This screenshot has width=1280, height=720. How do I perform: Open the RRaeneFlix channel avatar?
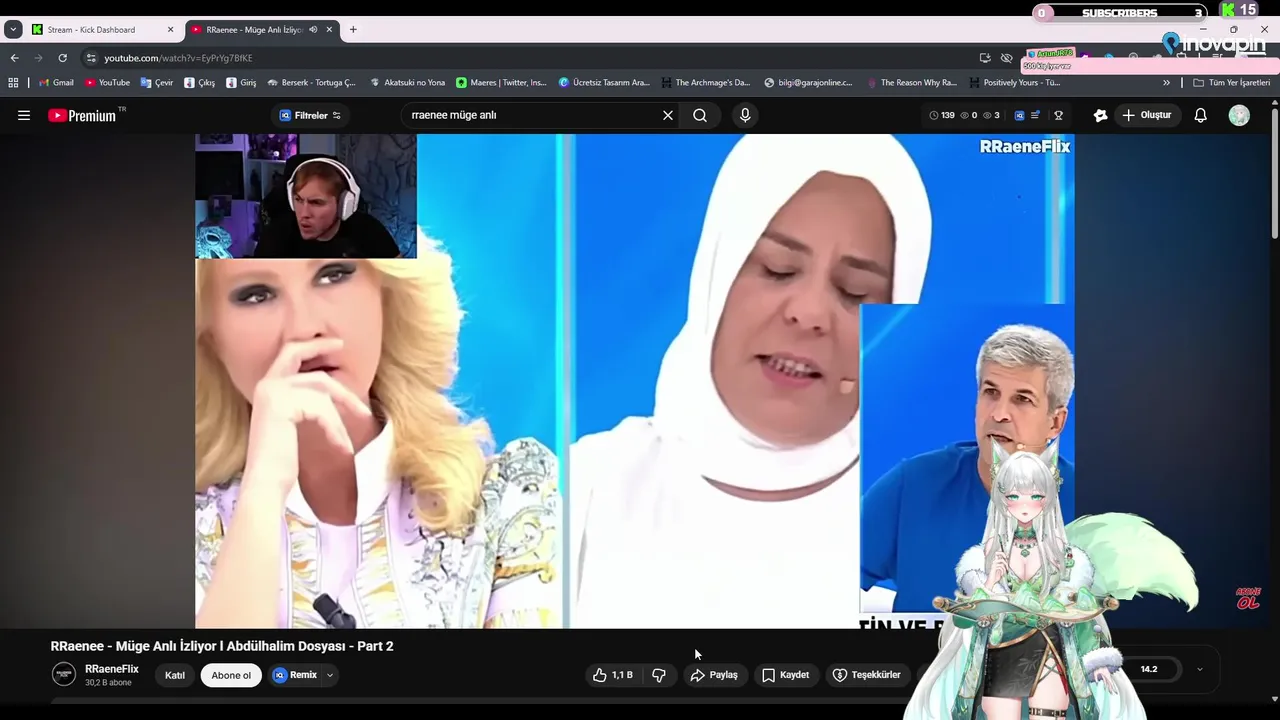(x=64, y=674)
